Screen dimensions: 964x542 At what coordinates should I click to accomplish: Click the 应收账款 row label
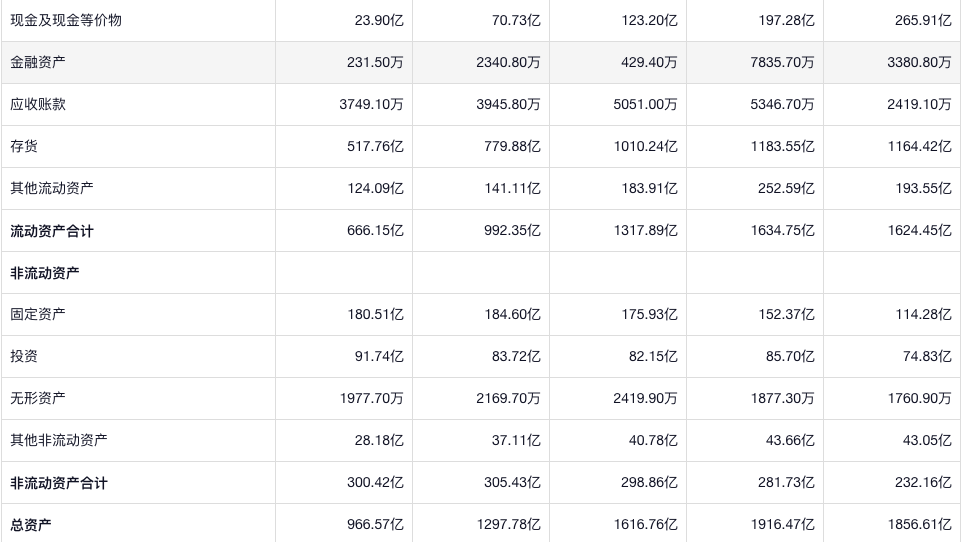(38, 104)
